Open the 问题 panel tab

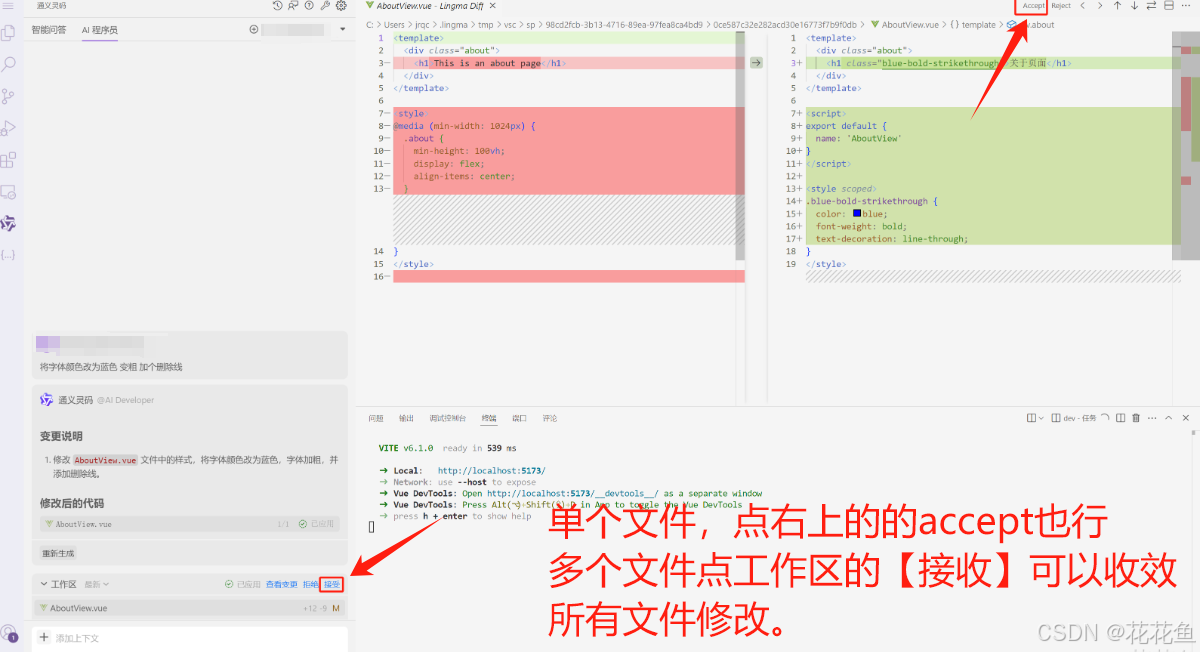click(376, 418)
